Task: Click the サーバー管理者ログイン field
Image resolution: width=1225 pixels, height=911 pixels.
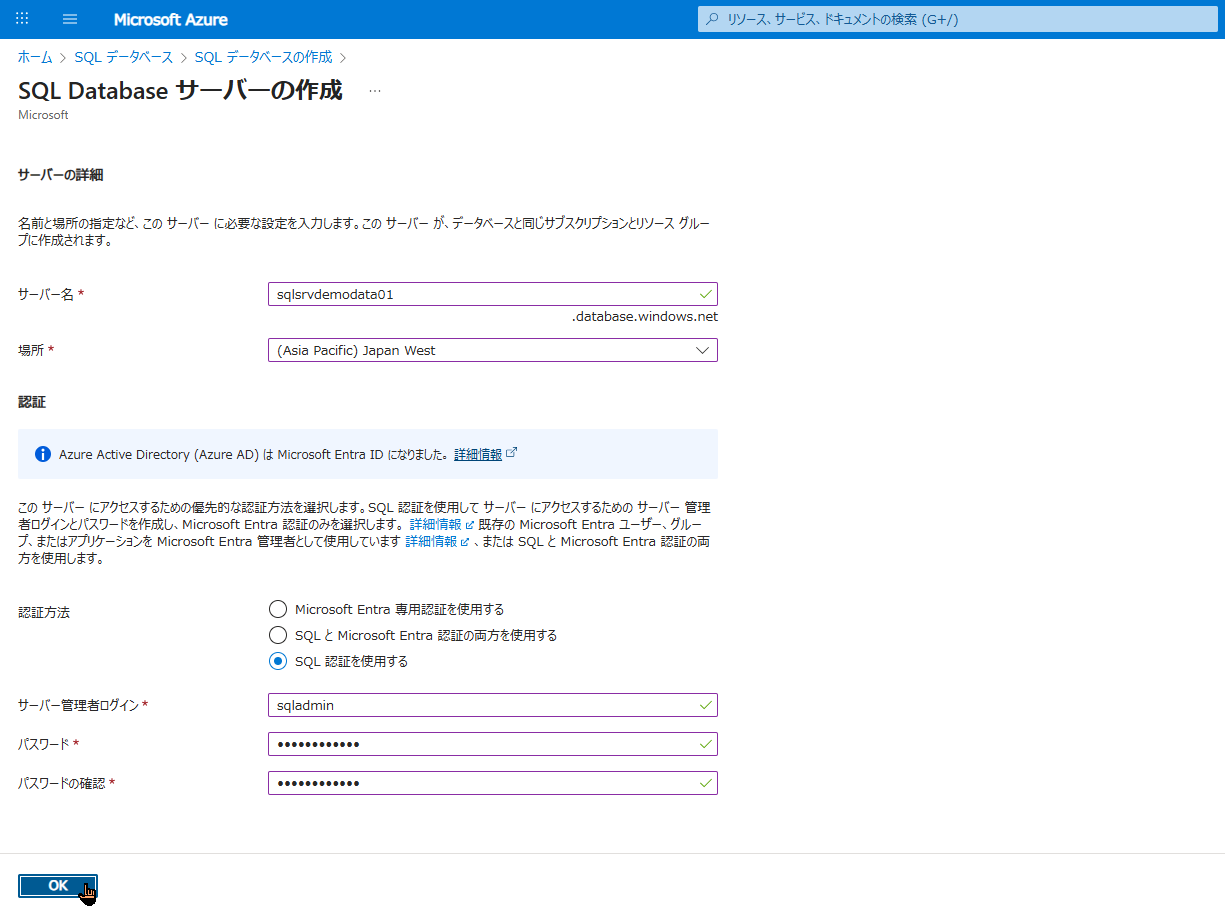Action: (480, 705)
